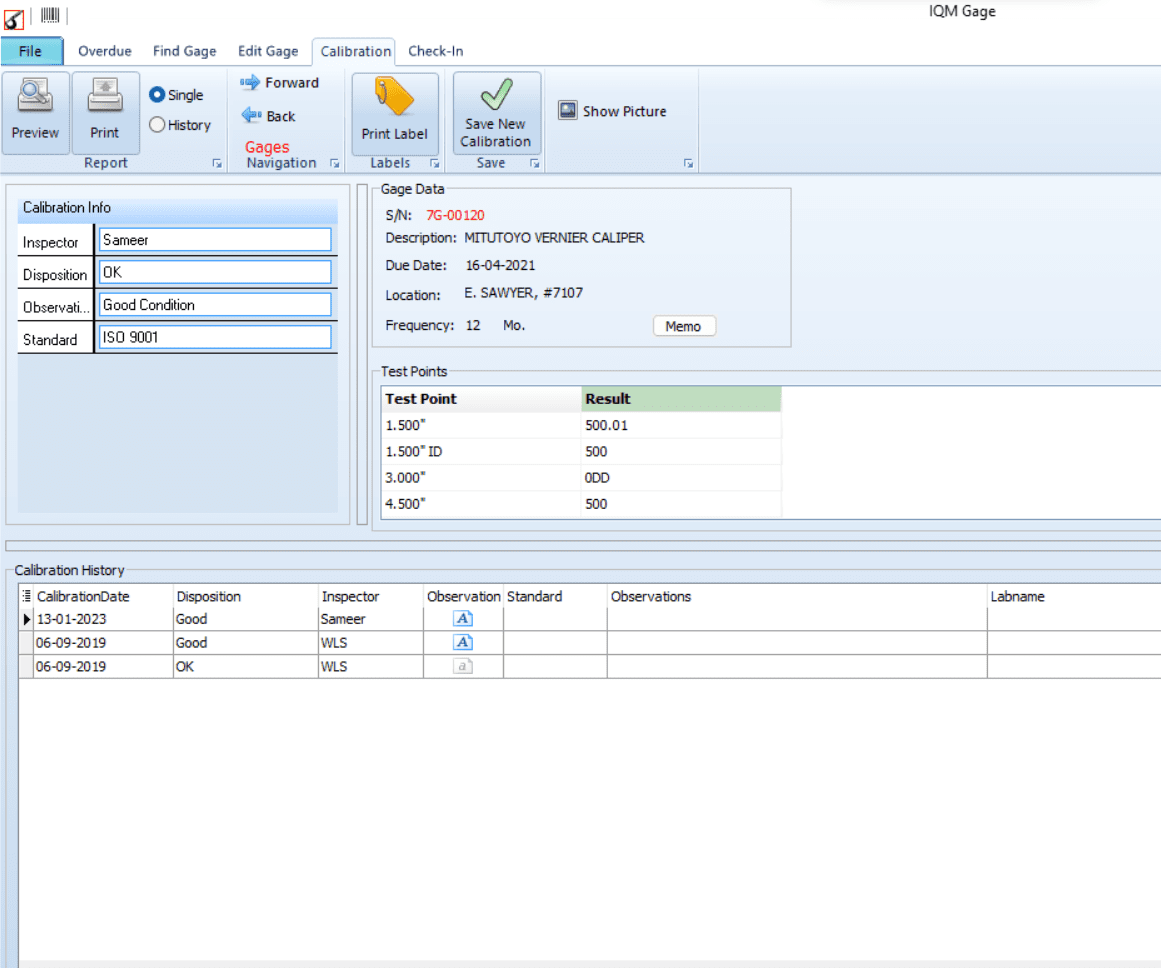Click the Labname column header
This screenshot has width=1161, height=968.
pos(1074,596)
